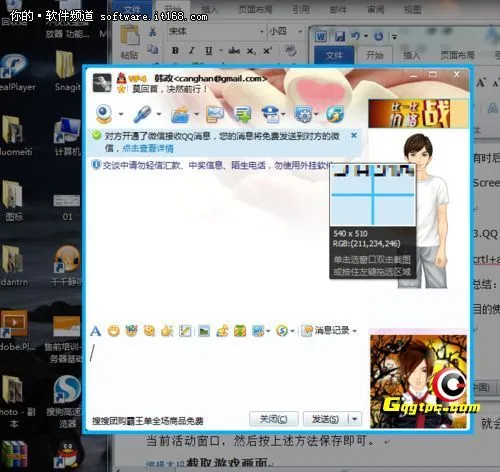Click Save in Word quick access toolbar
Image resolution: width=500 pixels, height=472 pixels.
339,36
